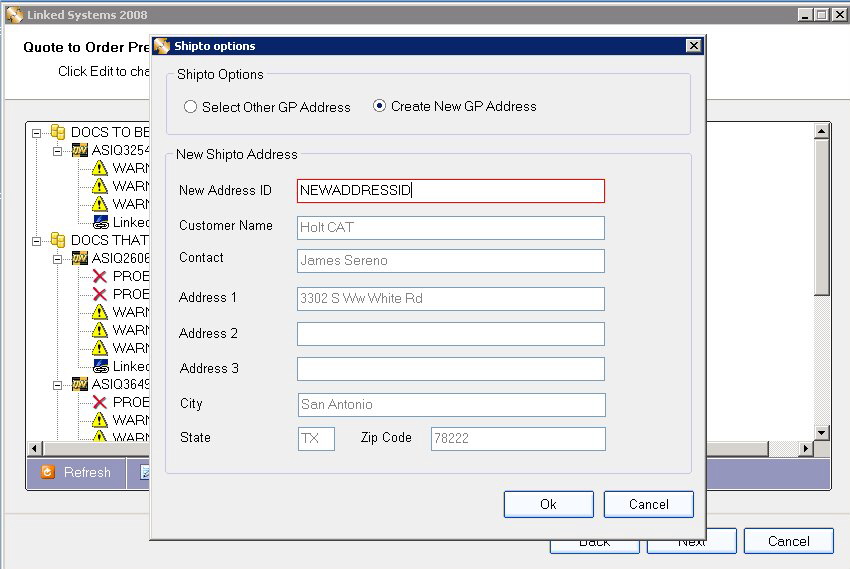Image resolution: width=850 pixels, height=569 pixels.
Task: Click first warning icon under ASIQ3254
Action: coord(100,168)
